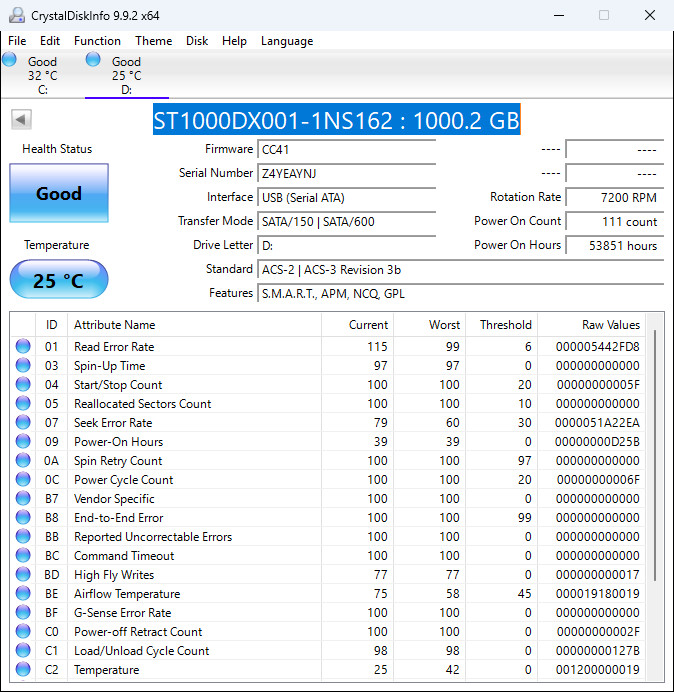Click the blue orb for Reallocated Sectors Count

[x=23, y=403]
